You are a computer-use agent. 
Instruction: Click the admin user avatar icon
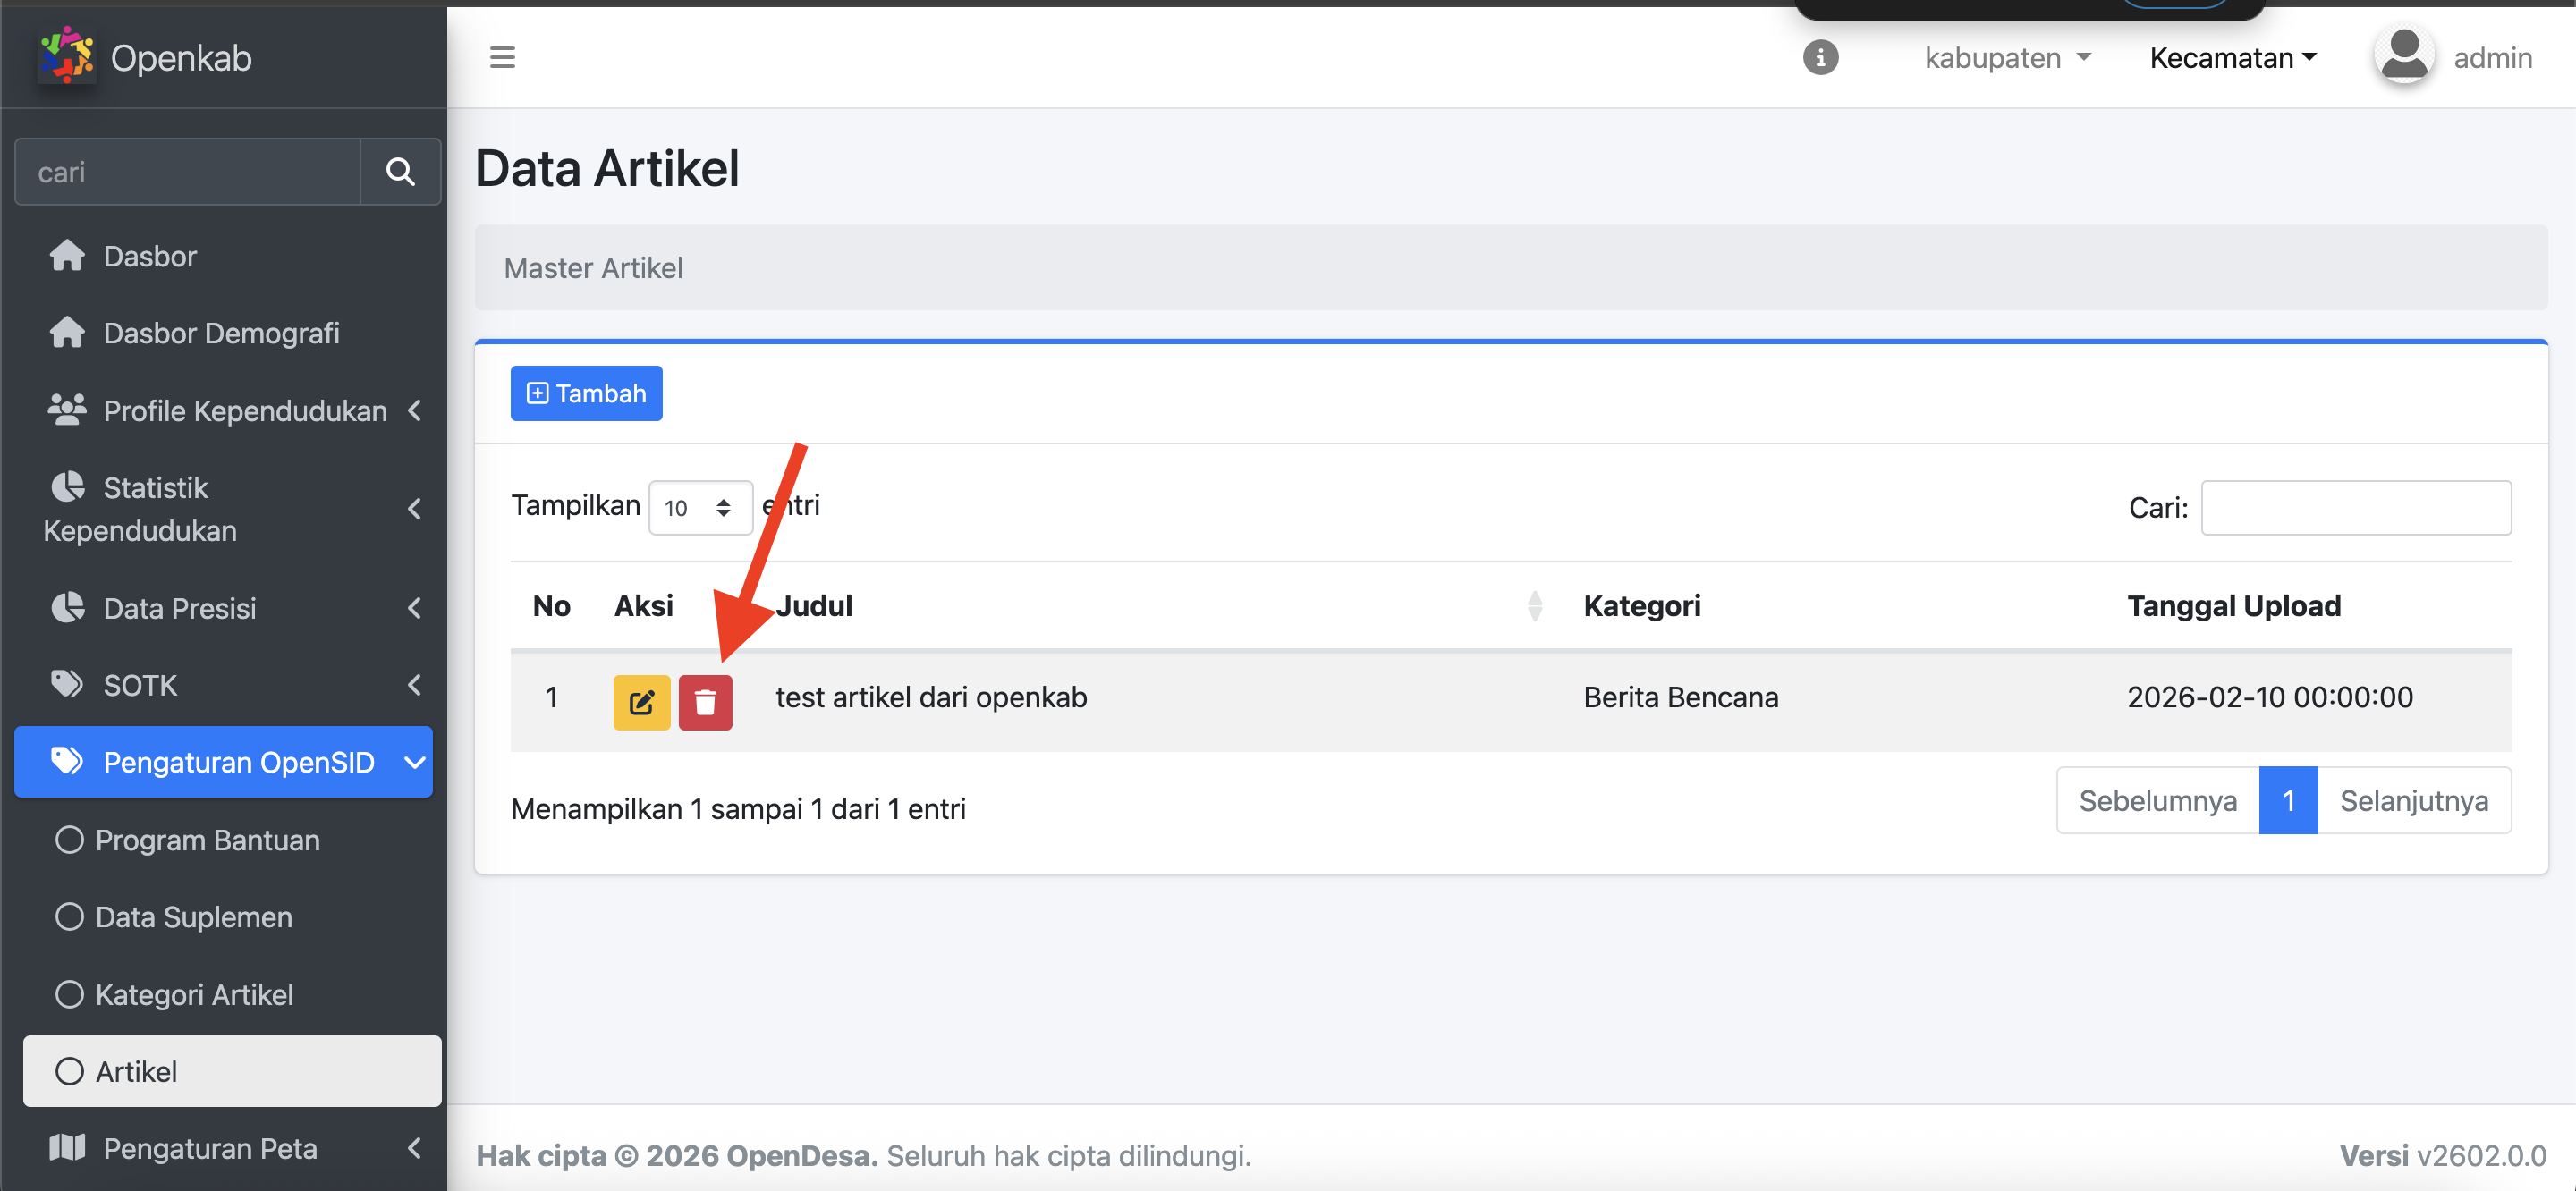coord(2403,55)
